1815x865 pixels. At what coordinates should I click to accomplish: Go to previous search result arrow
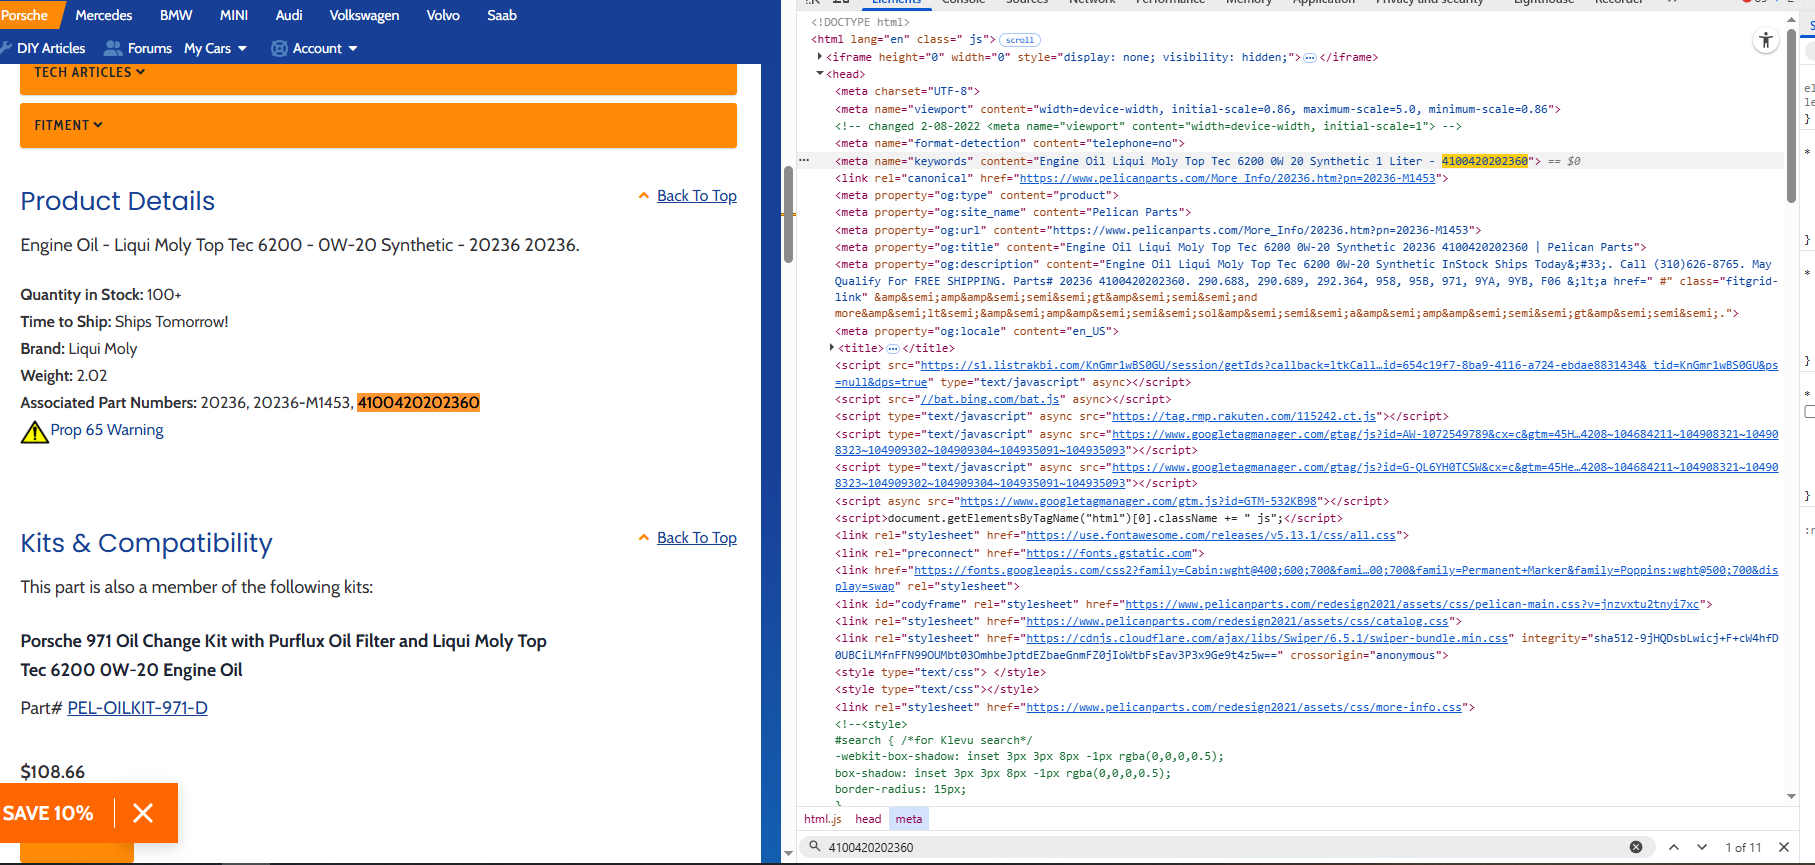click(x=1674, y=847)
